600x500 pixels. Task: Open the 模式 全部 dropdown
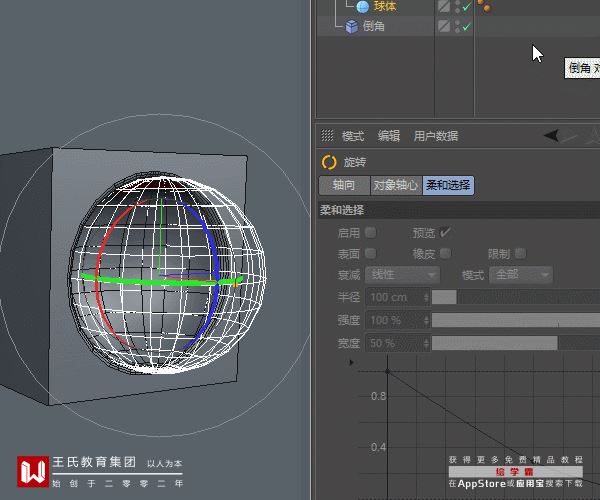521,274
